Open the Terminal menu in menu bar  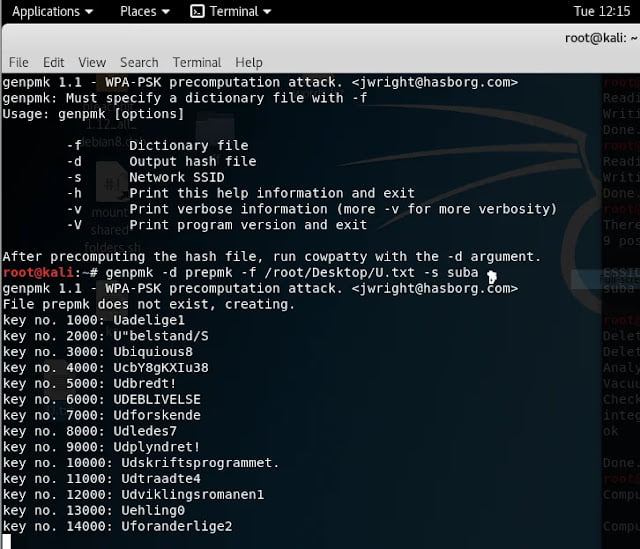197,62
